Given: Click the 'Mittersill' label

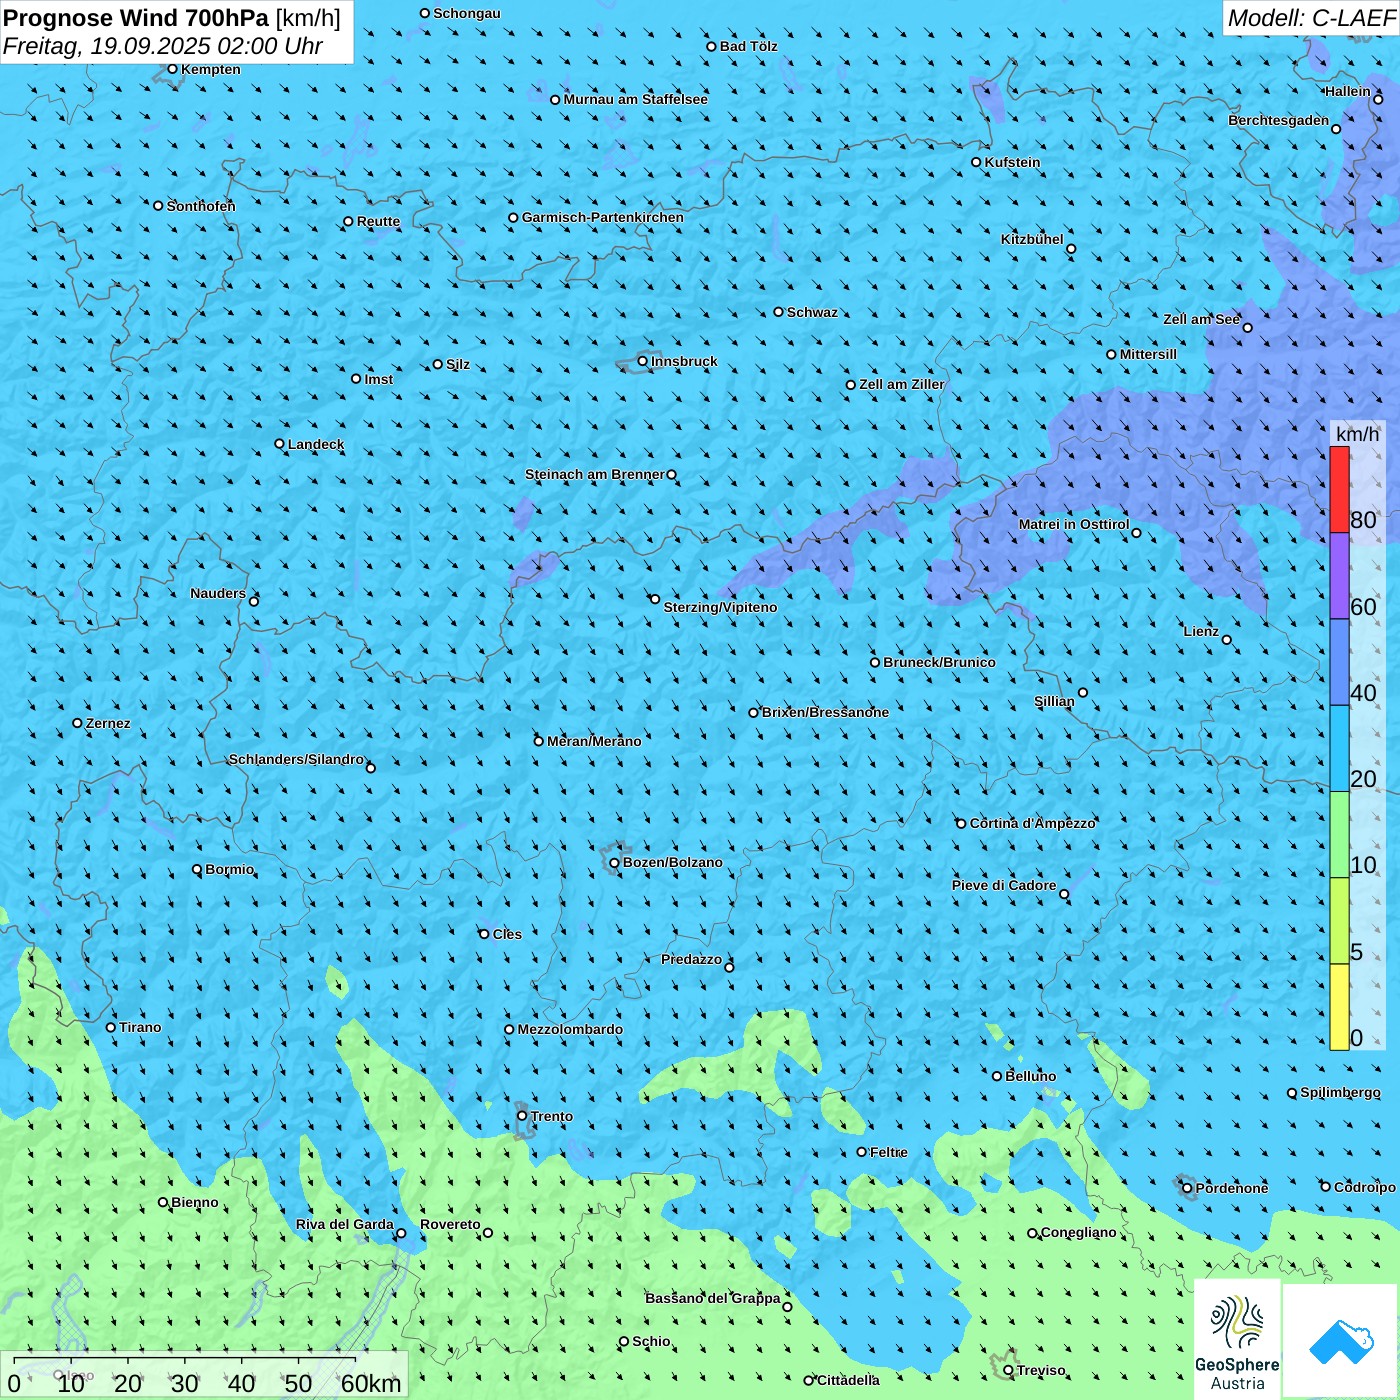Looking at the screenshot, I should 1148,354.
